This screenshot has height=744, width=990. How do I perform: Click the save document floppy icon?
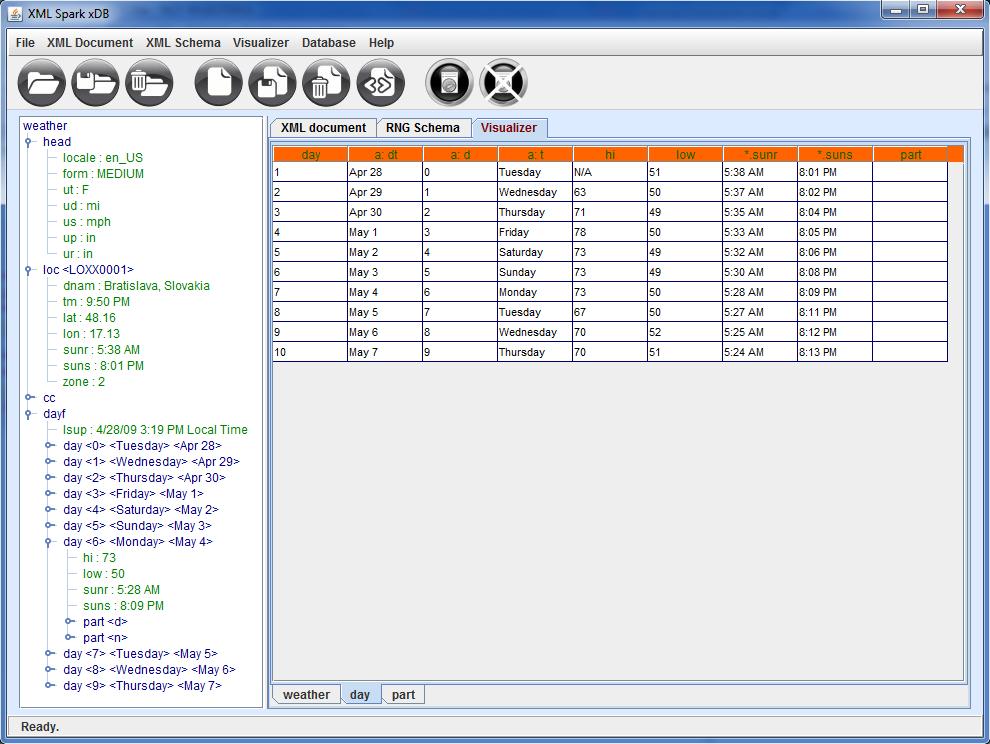click(272, 83)
